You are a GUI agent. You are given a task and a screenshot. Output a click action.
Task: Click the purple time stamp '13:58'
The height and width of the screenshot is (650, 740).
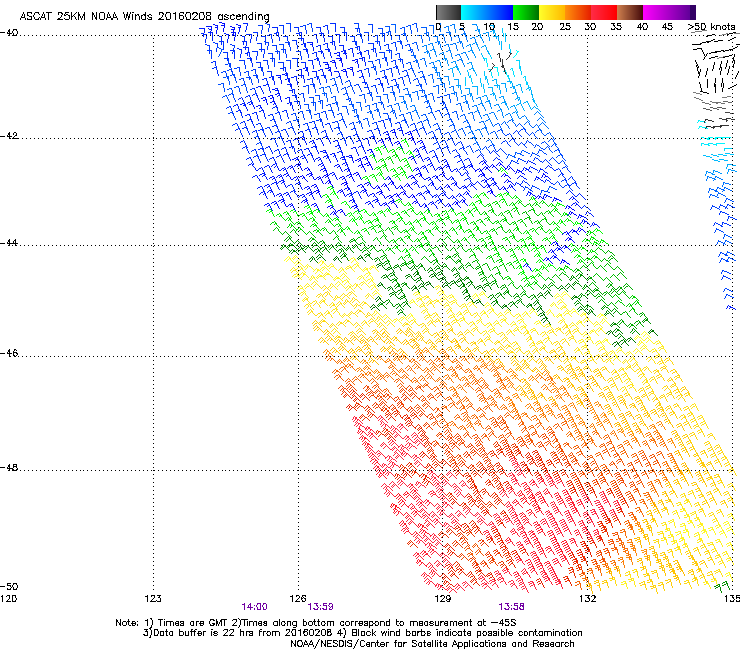512,607
